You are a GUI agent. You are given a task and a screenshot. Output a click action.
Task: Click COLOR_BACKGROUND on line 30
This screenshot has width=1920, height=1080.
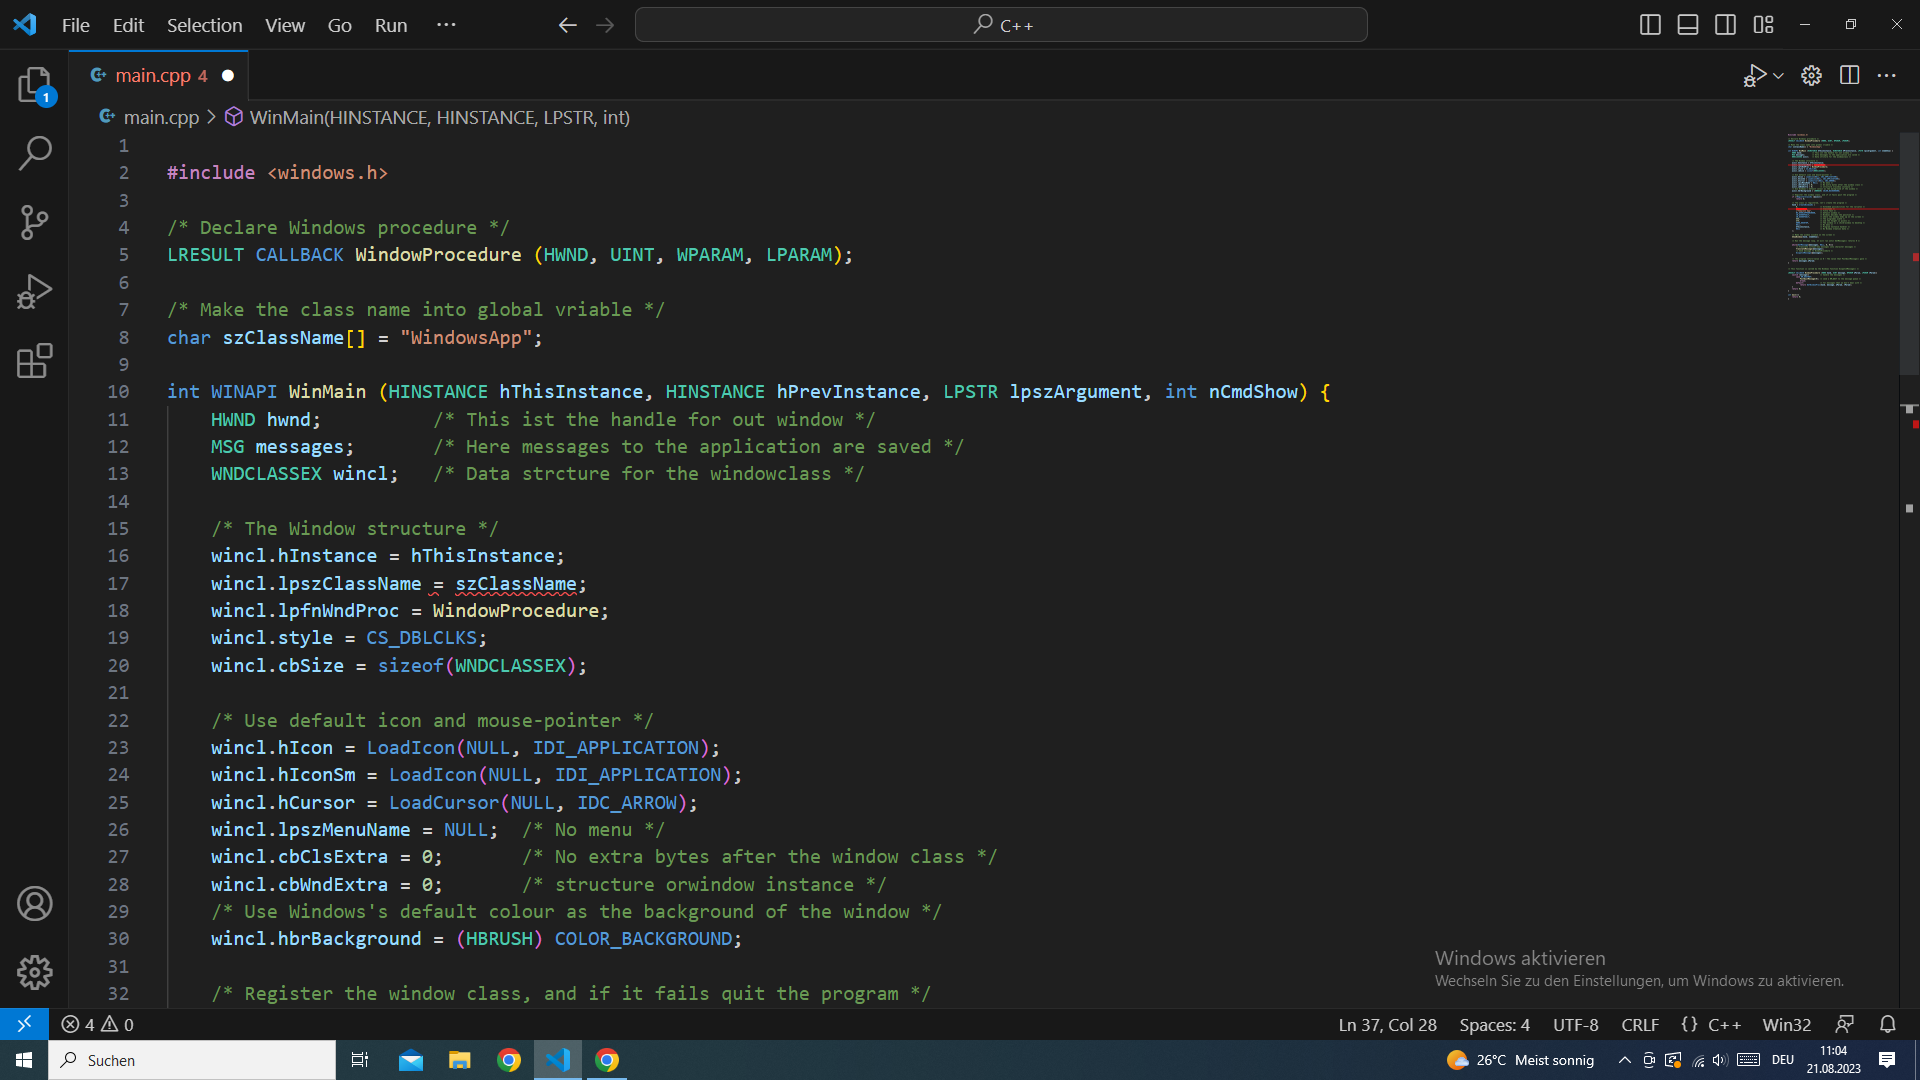point(643,939)
